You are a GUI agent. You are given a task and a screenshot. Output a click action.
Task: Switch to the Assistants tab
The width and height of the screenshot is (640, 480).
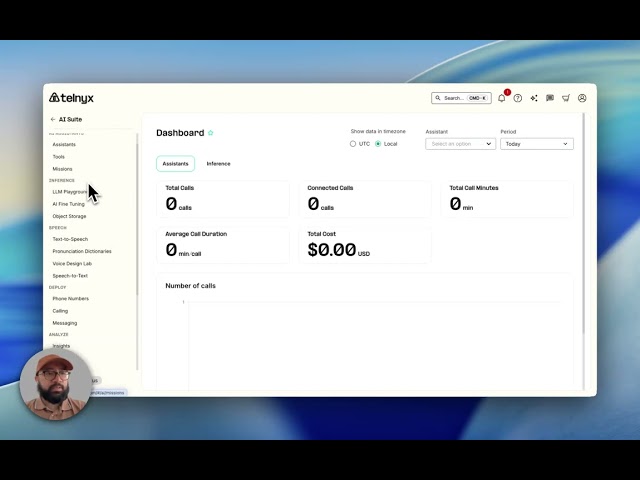176,164
